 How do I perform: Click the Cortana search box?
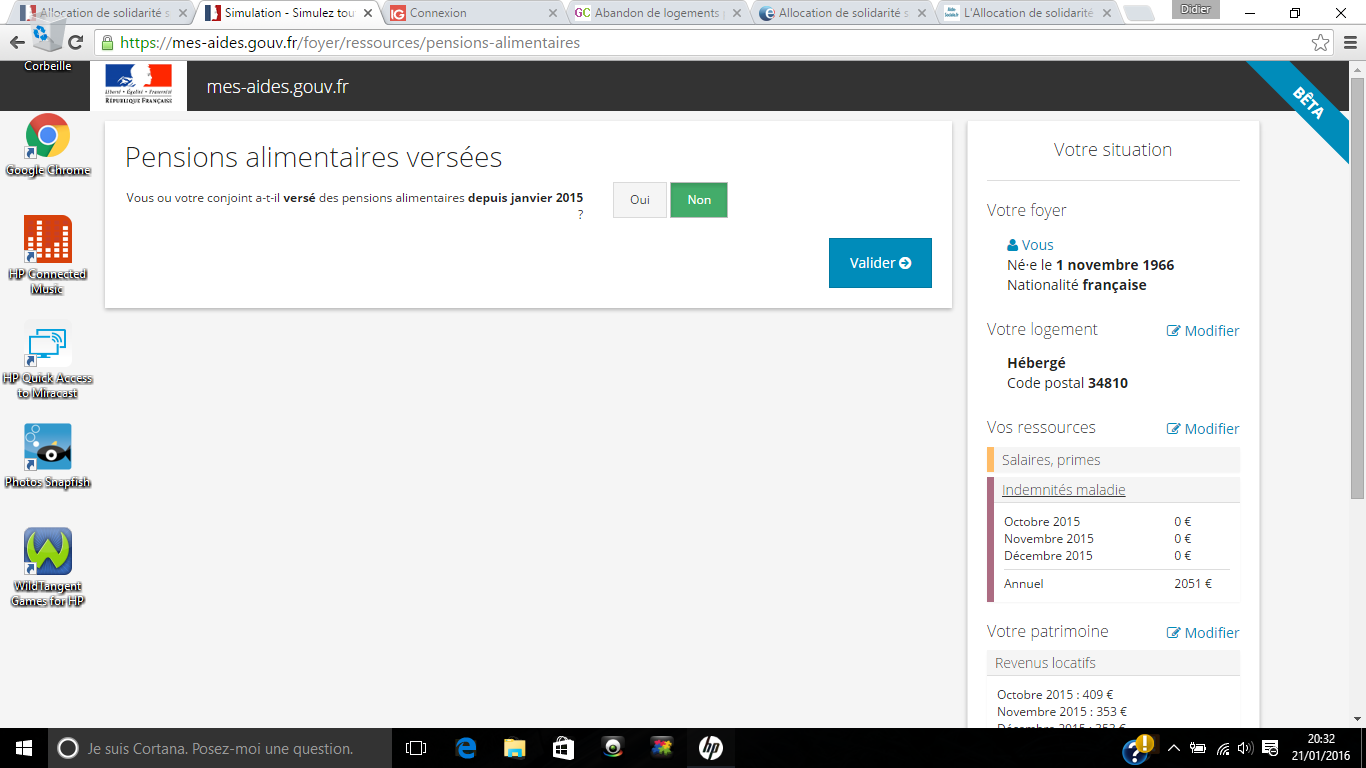point(220,748)
